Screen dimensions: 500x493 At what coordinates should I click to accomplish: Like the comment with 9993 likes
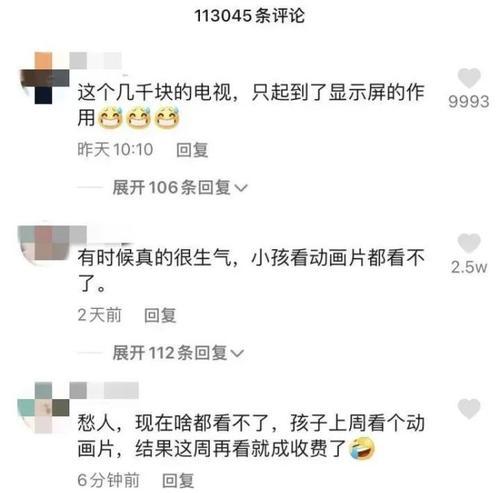pyautogui.click(x=469, y=78)
